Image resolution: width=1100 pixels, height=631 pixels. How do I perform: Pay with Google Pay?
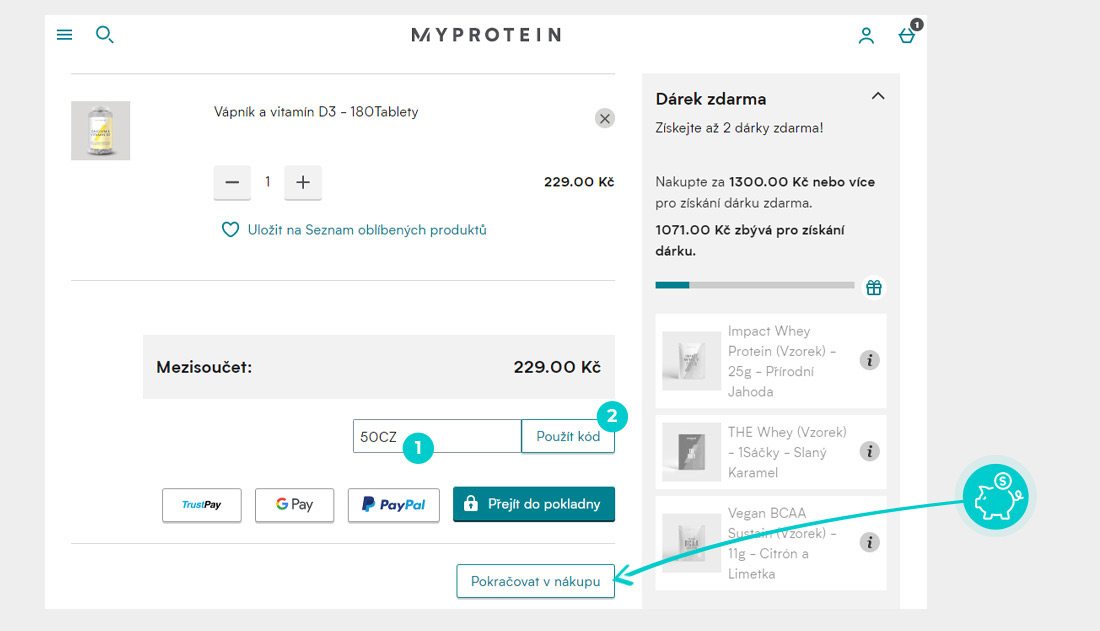(x=295, y=505)
